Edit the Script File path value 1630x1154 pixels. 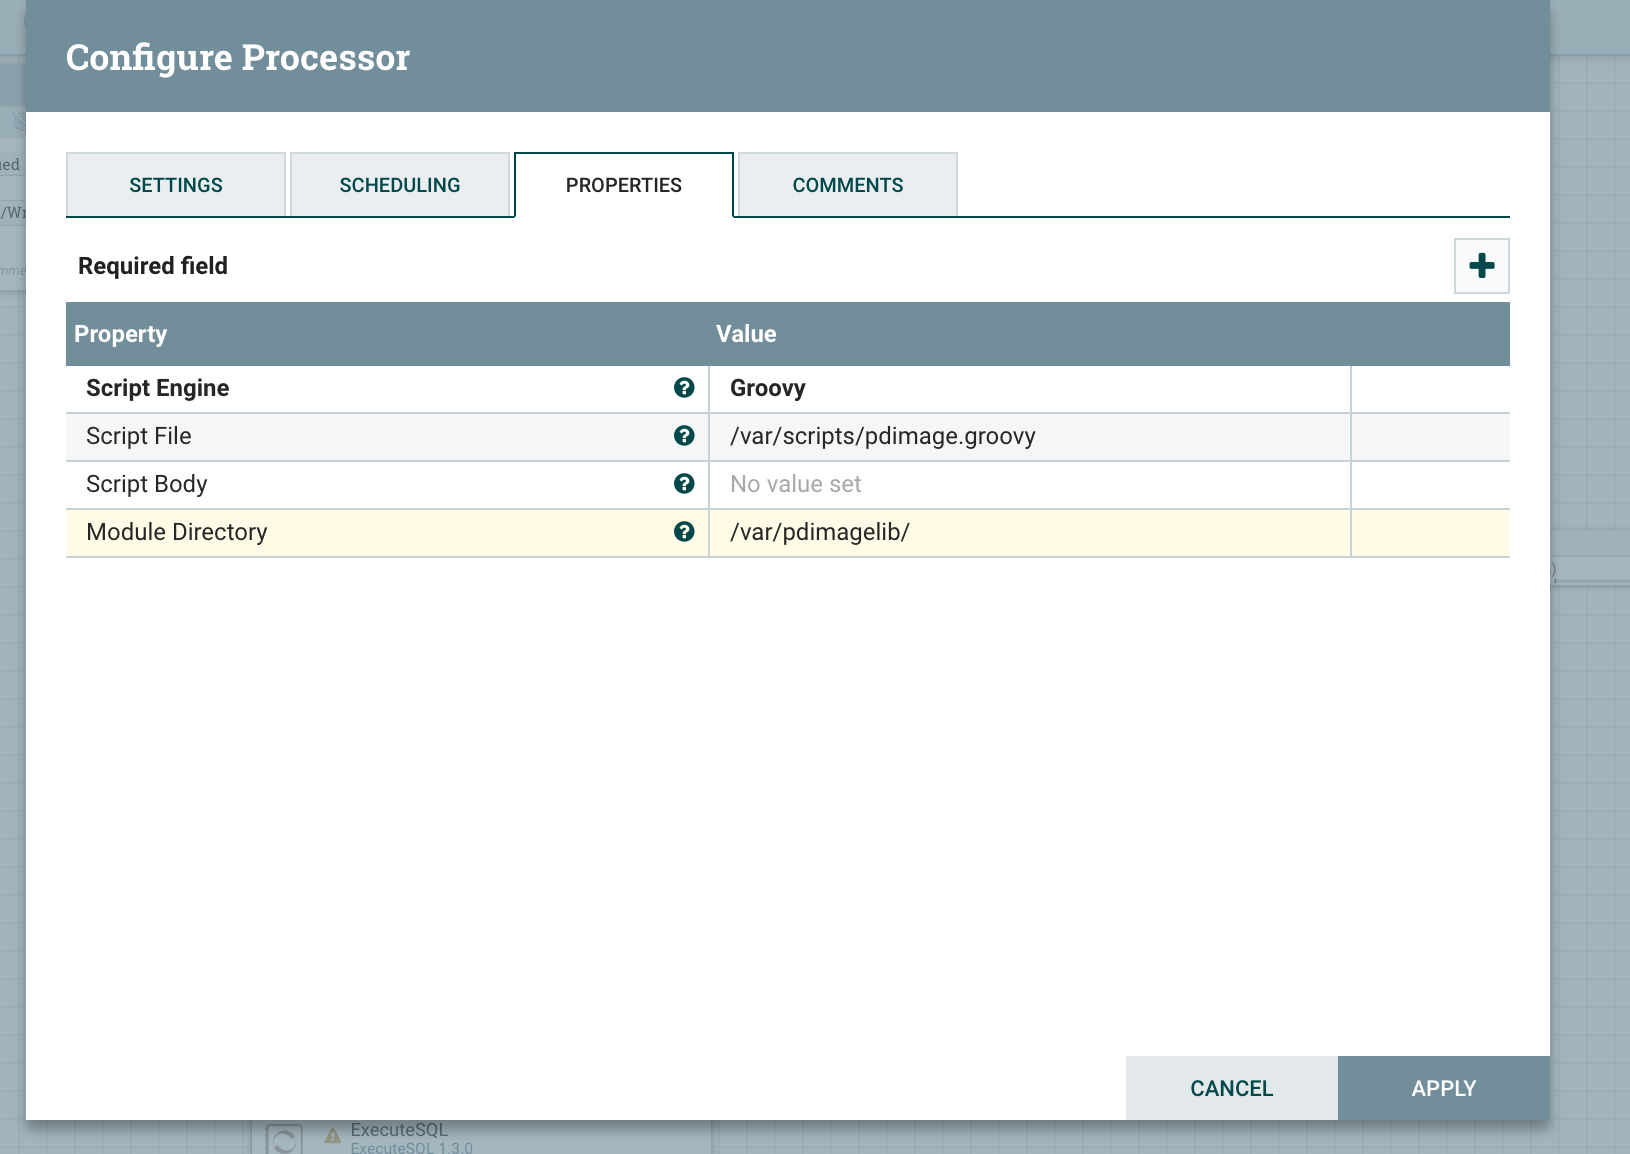1028,436
